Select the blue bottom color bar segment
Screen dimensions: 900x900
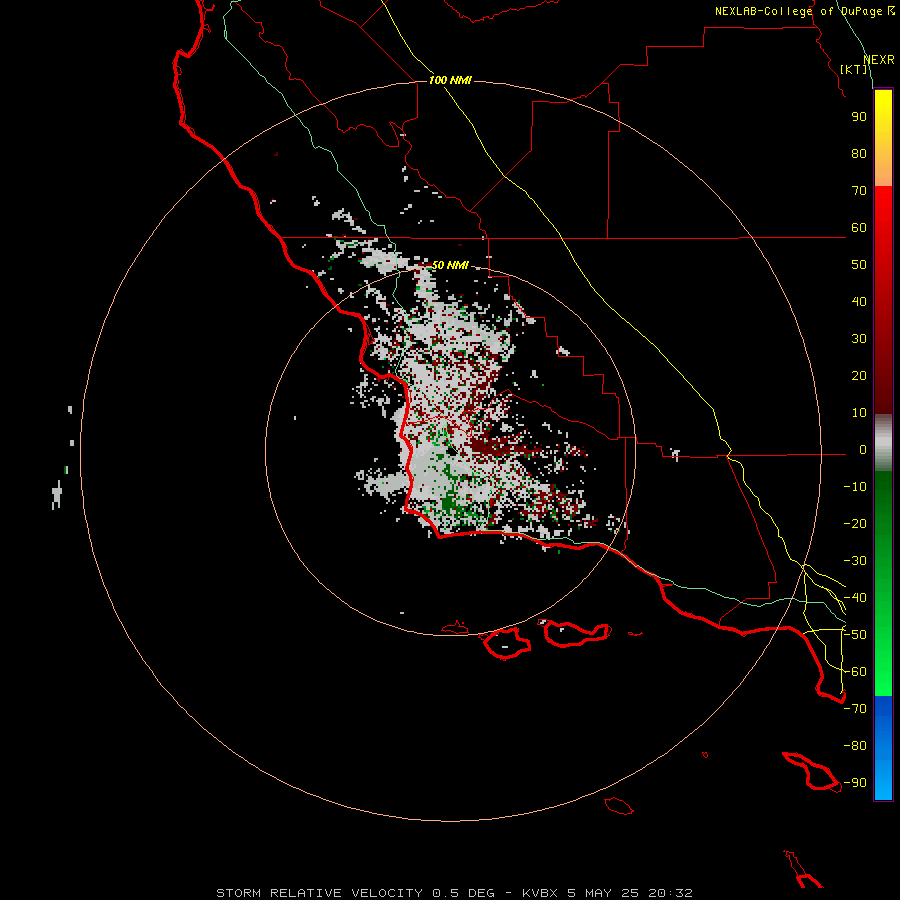coord(883,748)
